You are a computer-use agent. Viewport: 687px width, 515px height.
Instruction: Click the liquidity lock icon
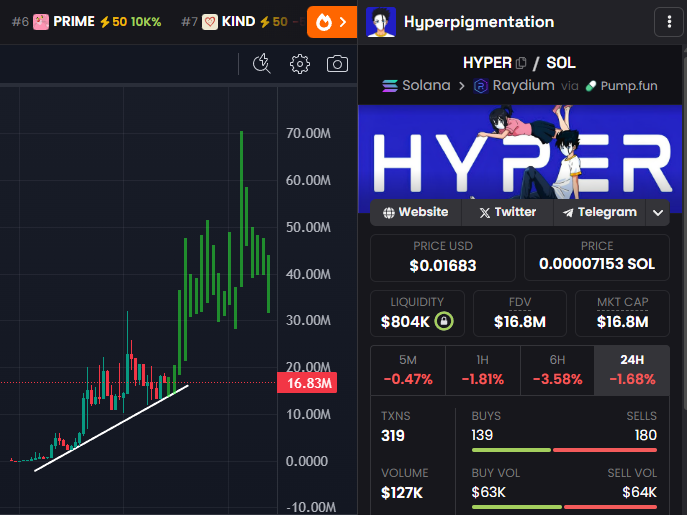point(444,321)
